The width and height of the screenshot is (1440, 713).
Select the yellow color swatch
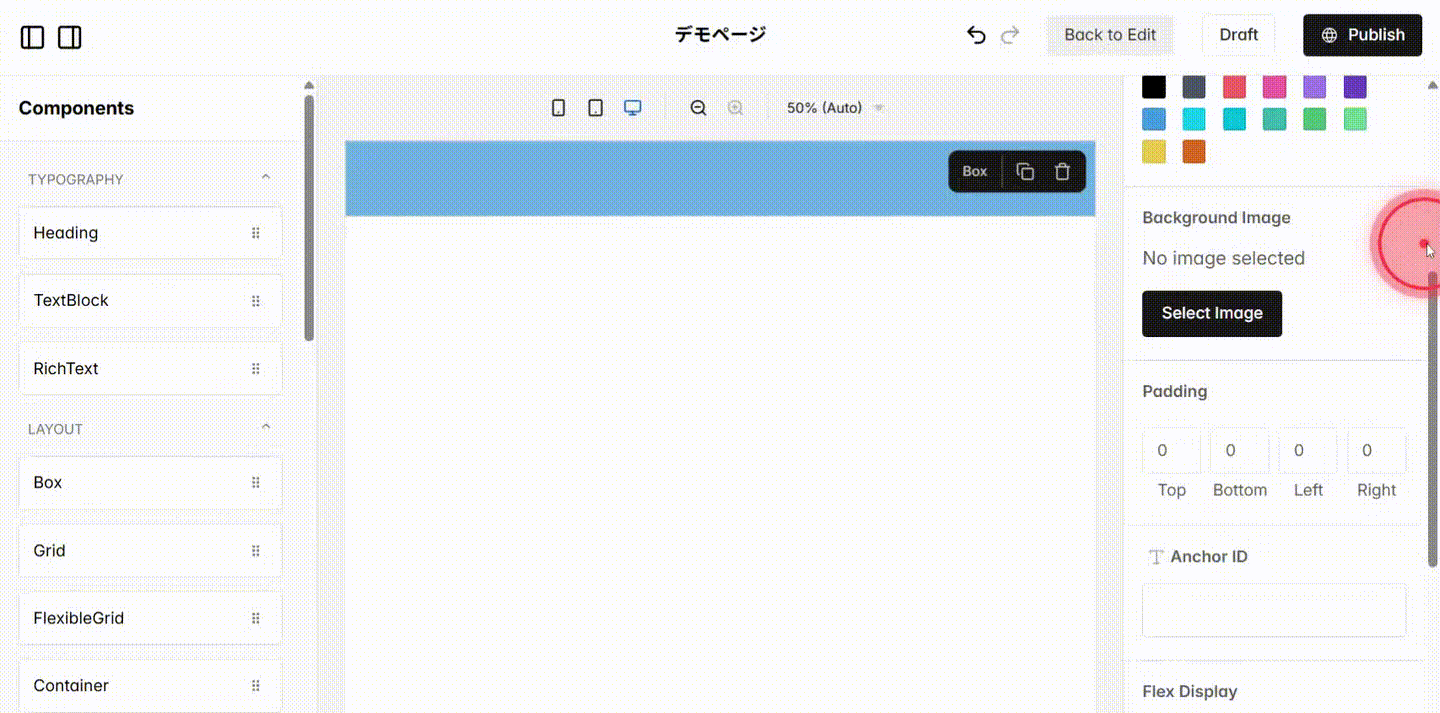point(1154,151)
